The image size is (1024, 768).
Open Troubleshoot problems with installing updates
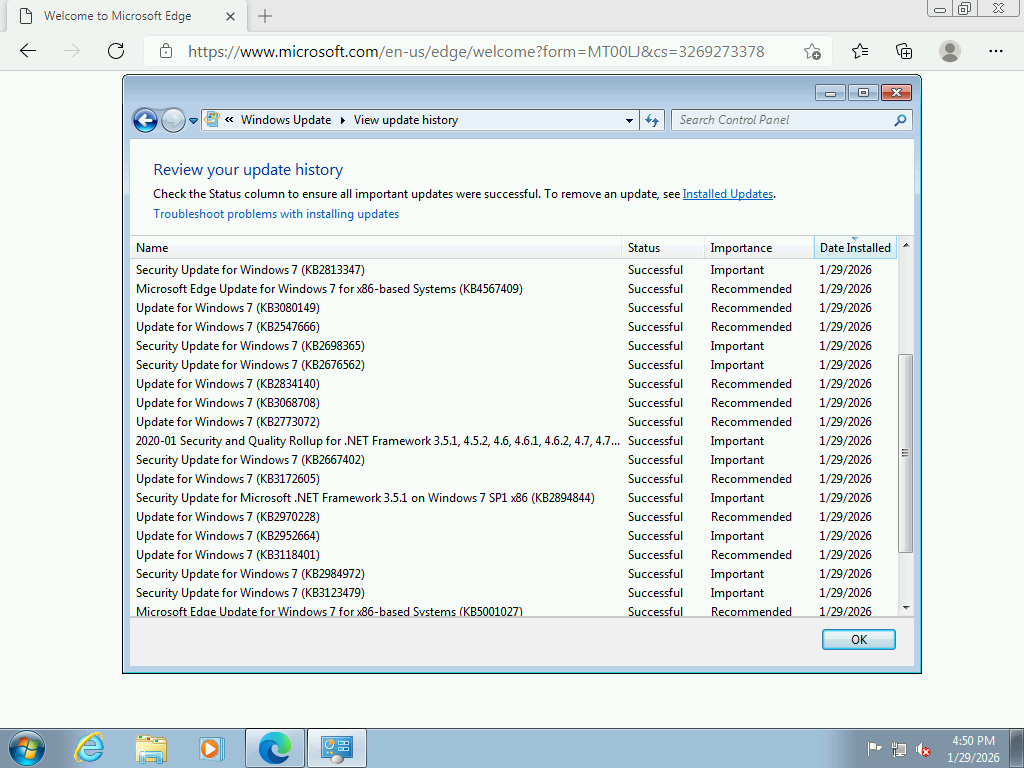click(276, 214)
